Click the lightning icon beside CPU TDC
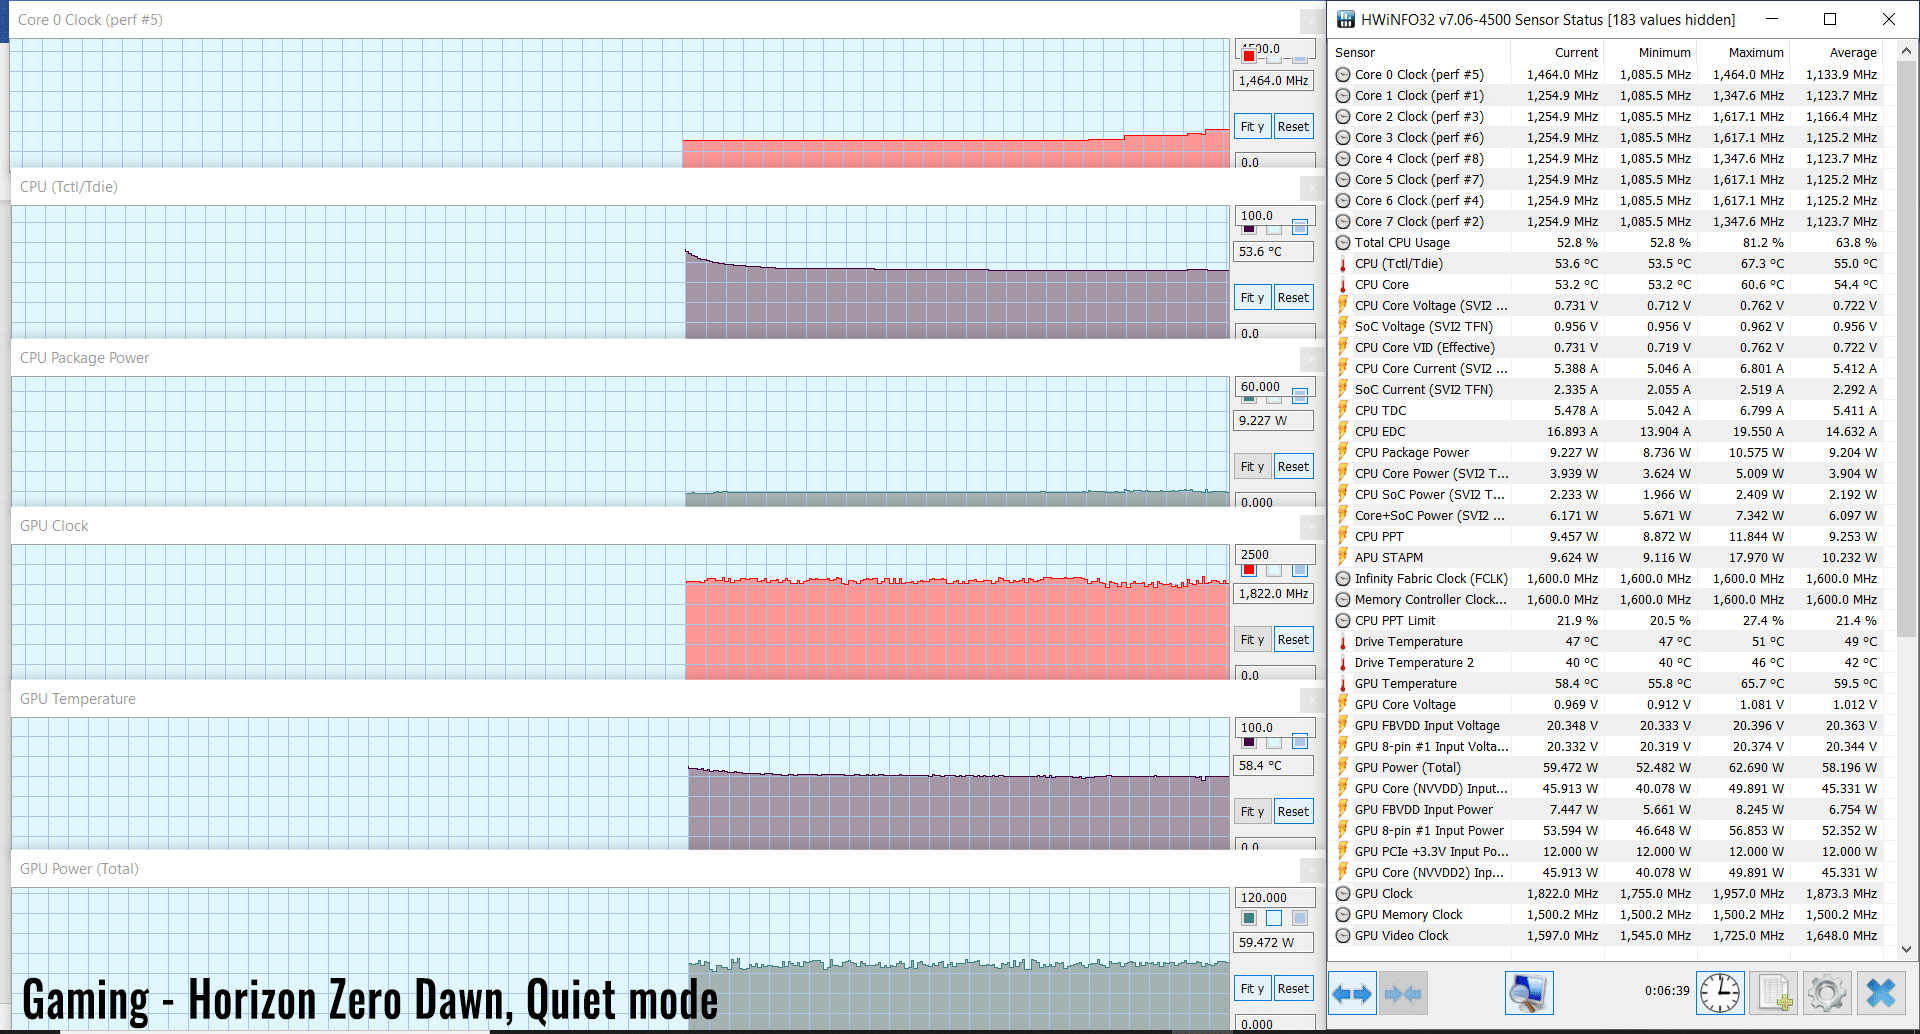1920x1034 pixels. click(1343, 411)
